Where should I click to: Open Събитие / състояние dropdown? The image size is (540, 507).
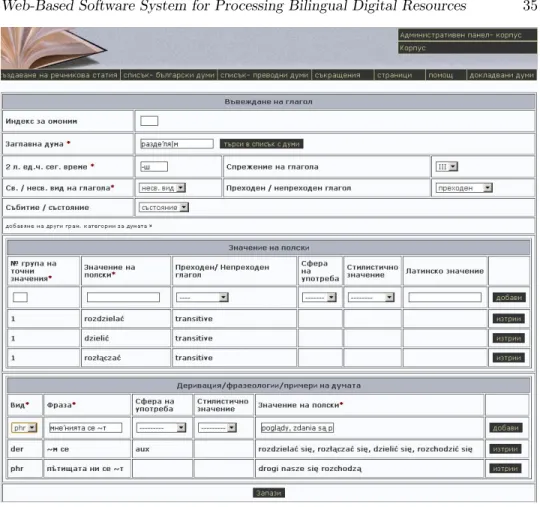[164, 208]
